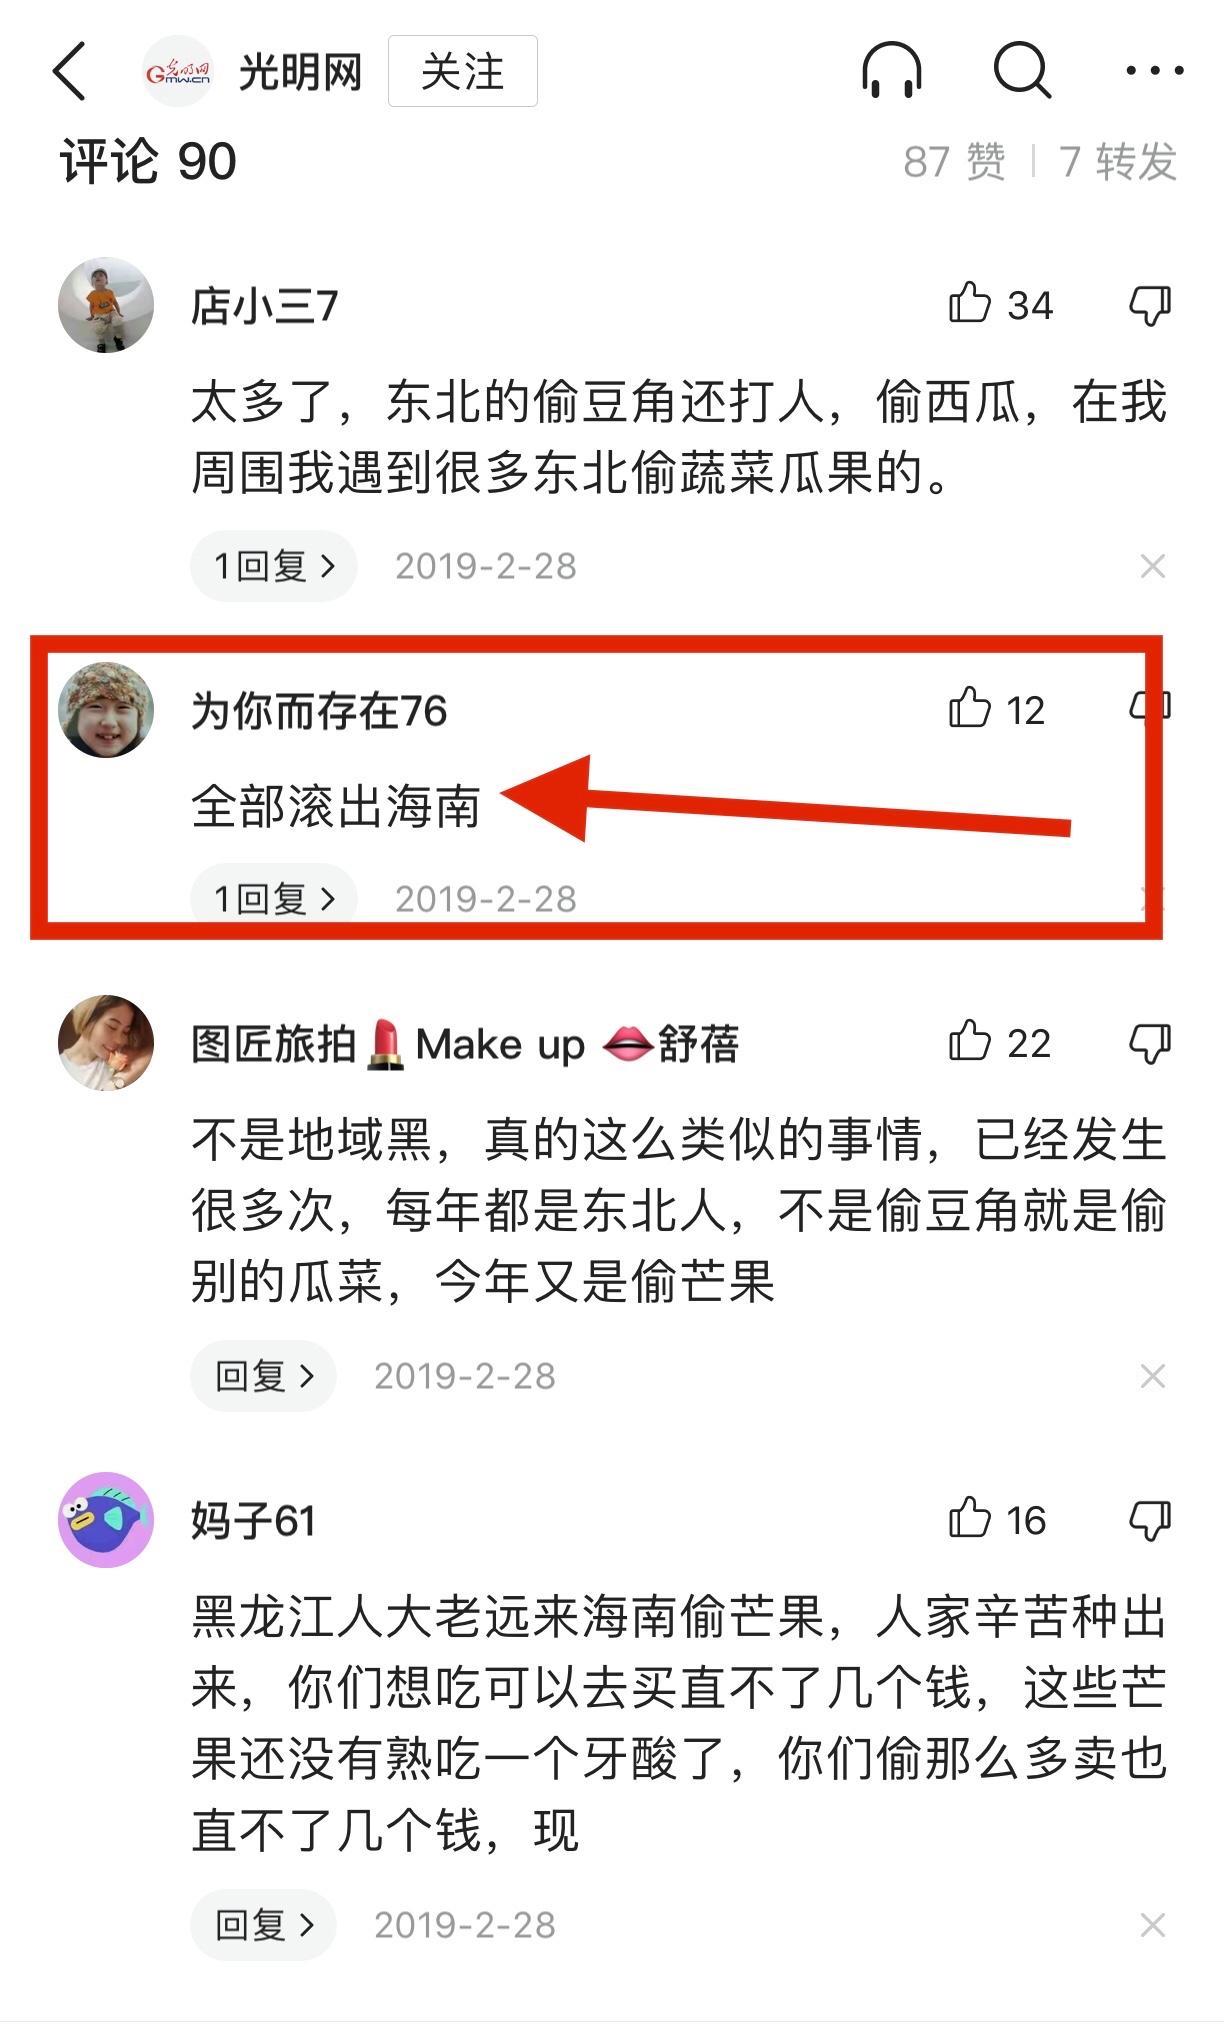Open 回复 under 妈子61's comment
Viewport: 1224px width, 2033px height.
[x=264, y=1925]
